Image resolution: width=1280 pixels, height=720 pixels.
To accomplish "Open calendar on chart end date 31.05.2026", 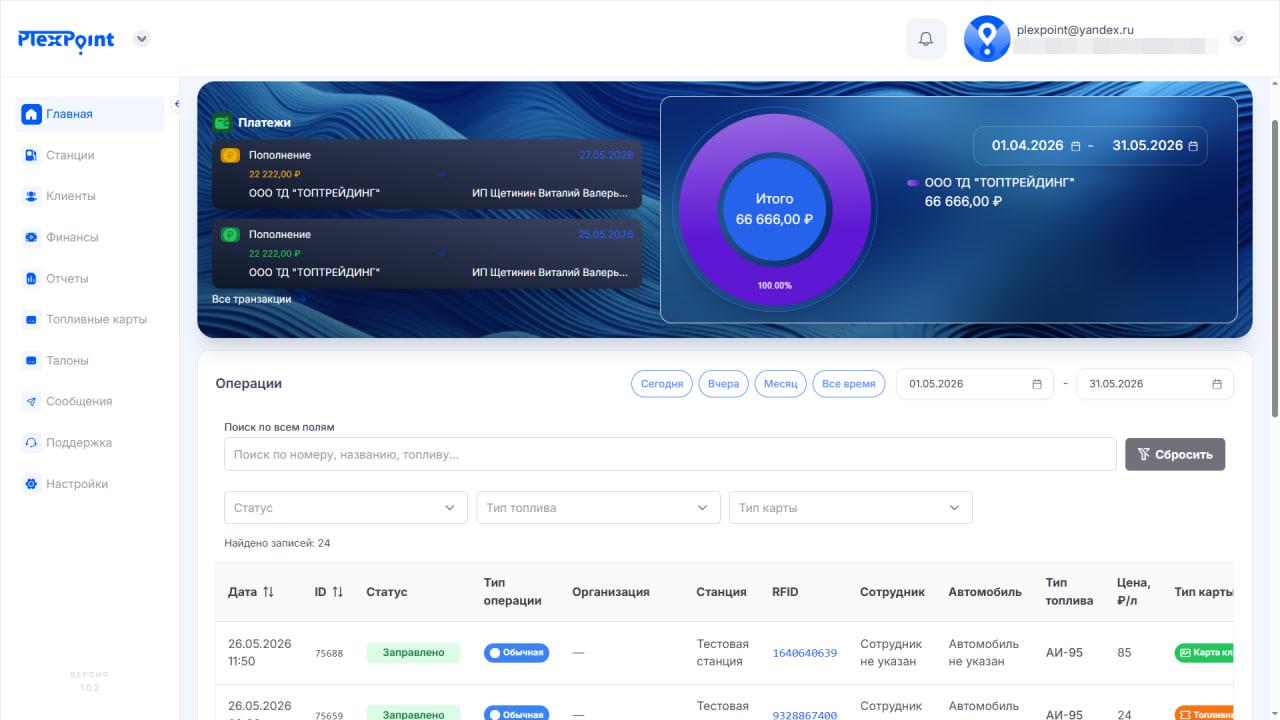I will 1193,146.
